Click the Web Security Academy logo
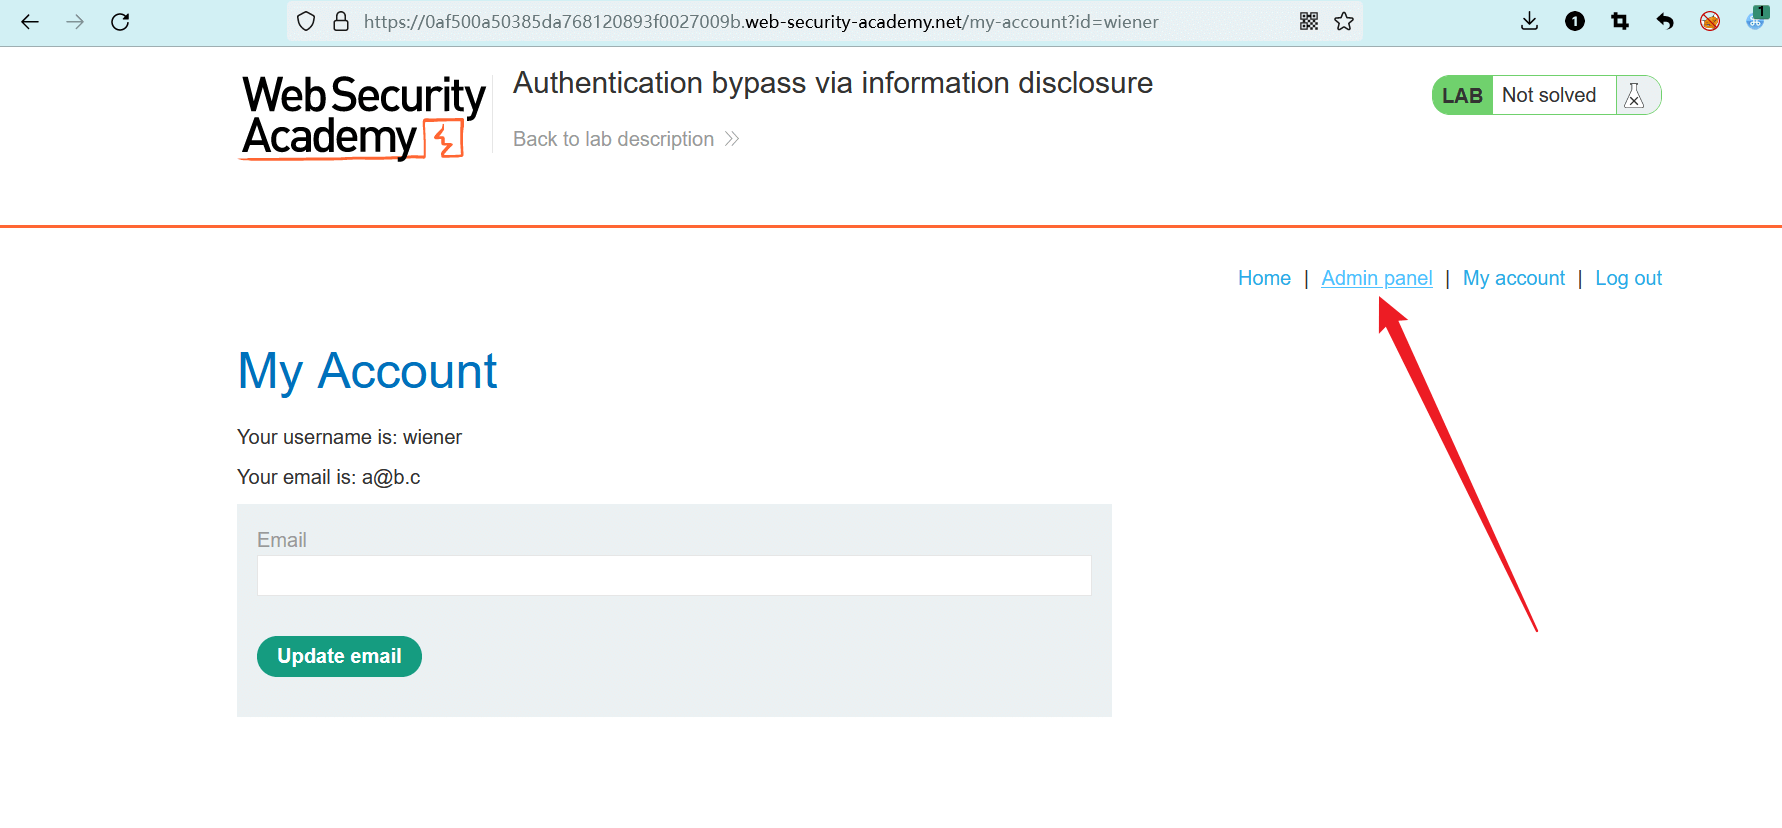Image resolution: width=1782 pixels, height=828 pixels. (x=363, y=117)
